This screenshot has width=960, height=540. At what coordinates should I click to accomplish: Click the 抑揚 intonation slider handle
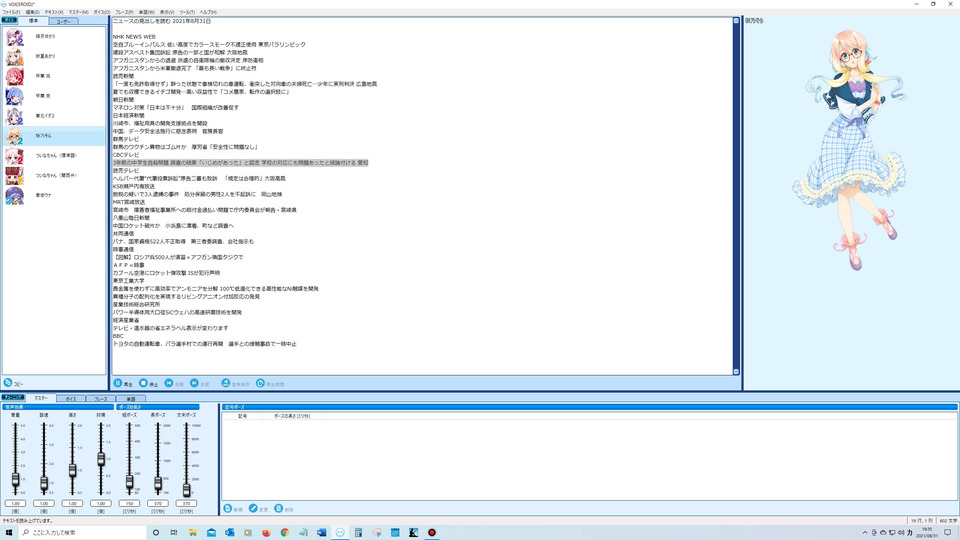pos(101,459)
